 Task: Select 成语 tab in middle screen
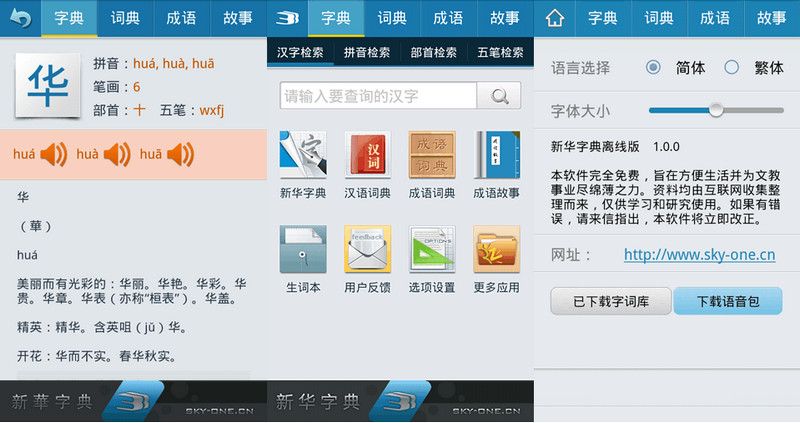[448, 18]
